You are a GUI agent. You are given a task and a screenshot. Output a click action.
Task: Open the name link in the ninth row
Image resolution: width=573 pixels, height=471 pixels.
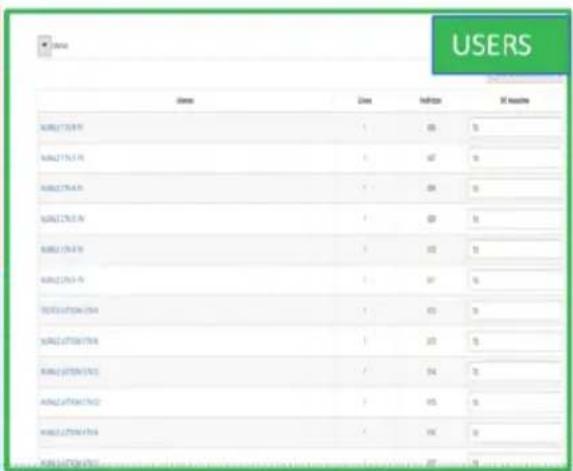(70, 372)
